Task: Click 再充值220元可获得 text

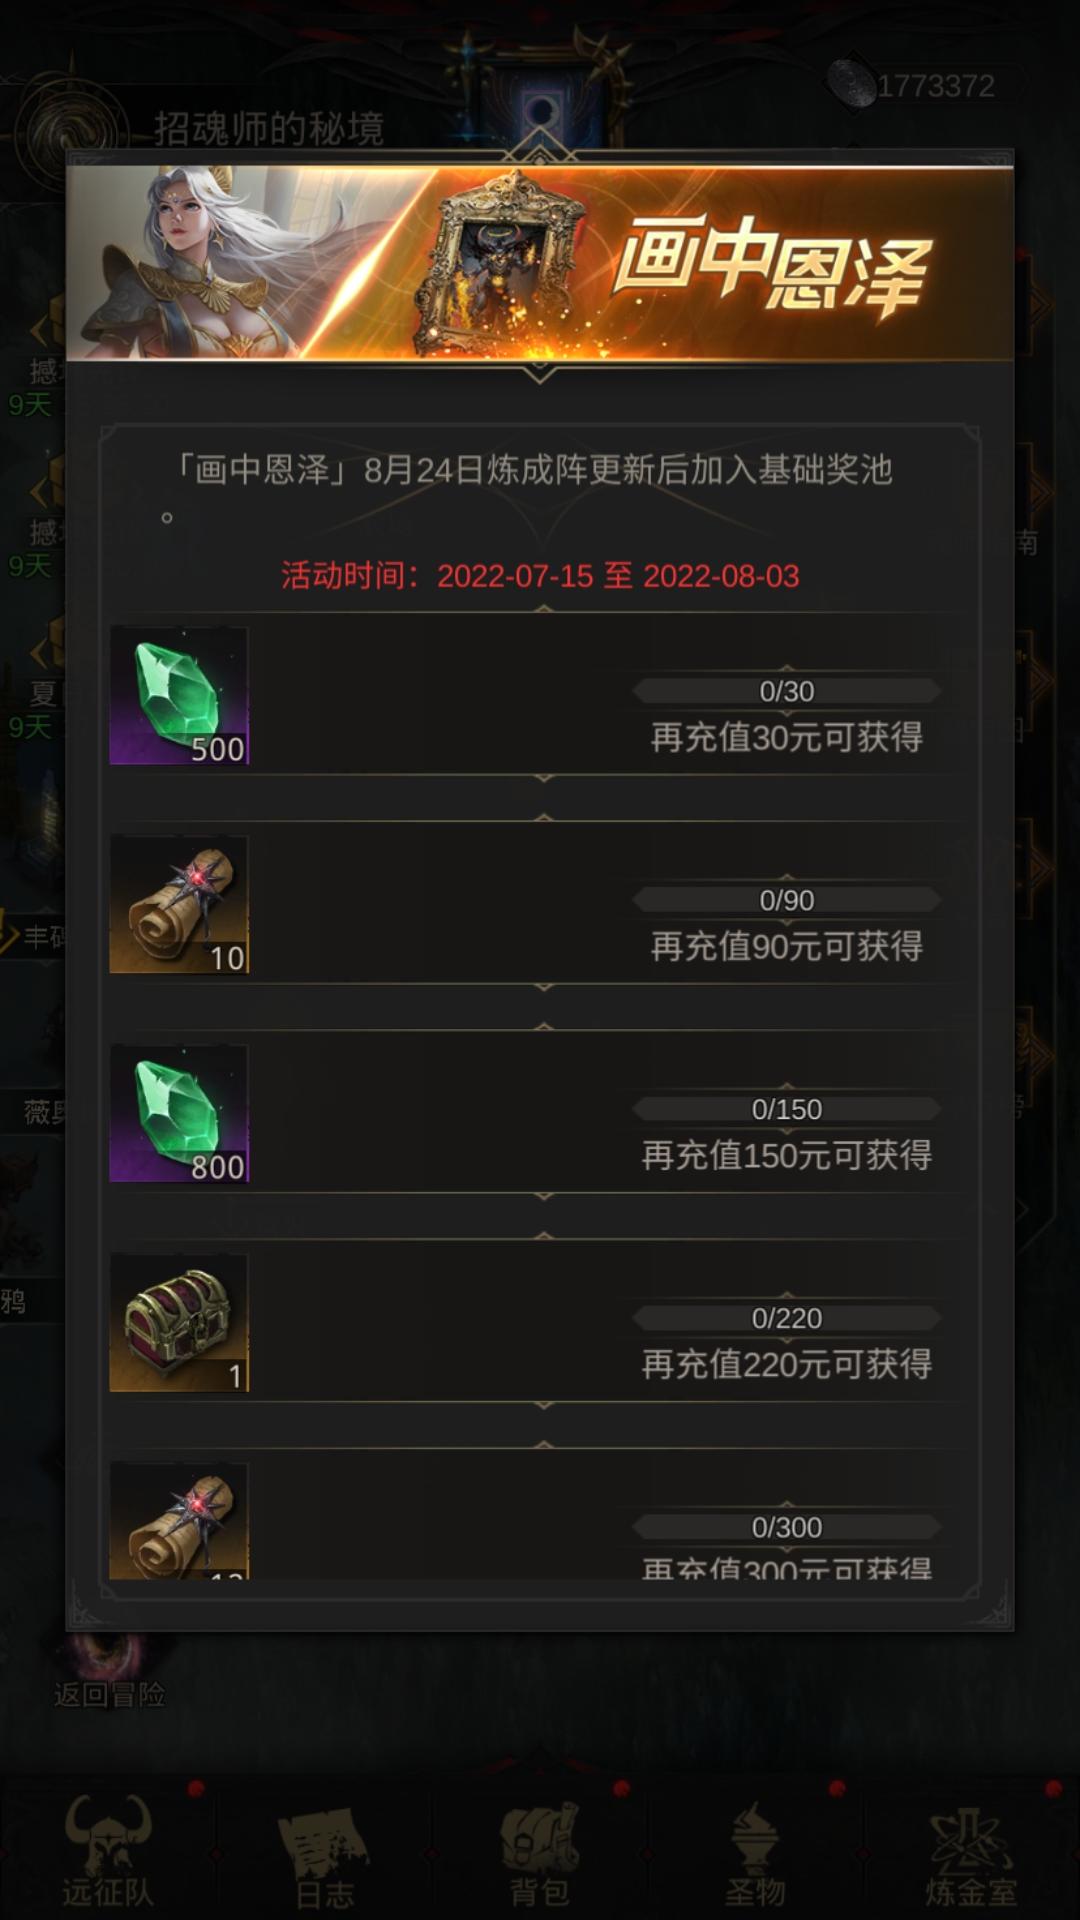Action: tap(787, 1365)
